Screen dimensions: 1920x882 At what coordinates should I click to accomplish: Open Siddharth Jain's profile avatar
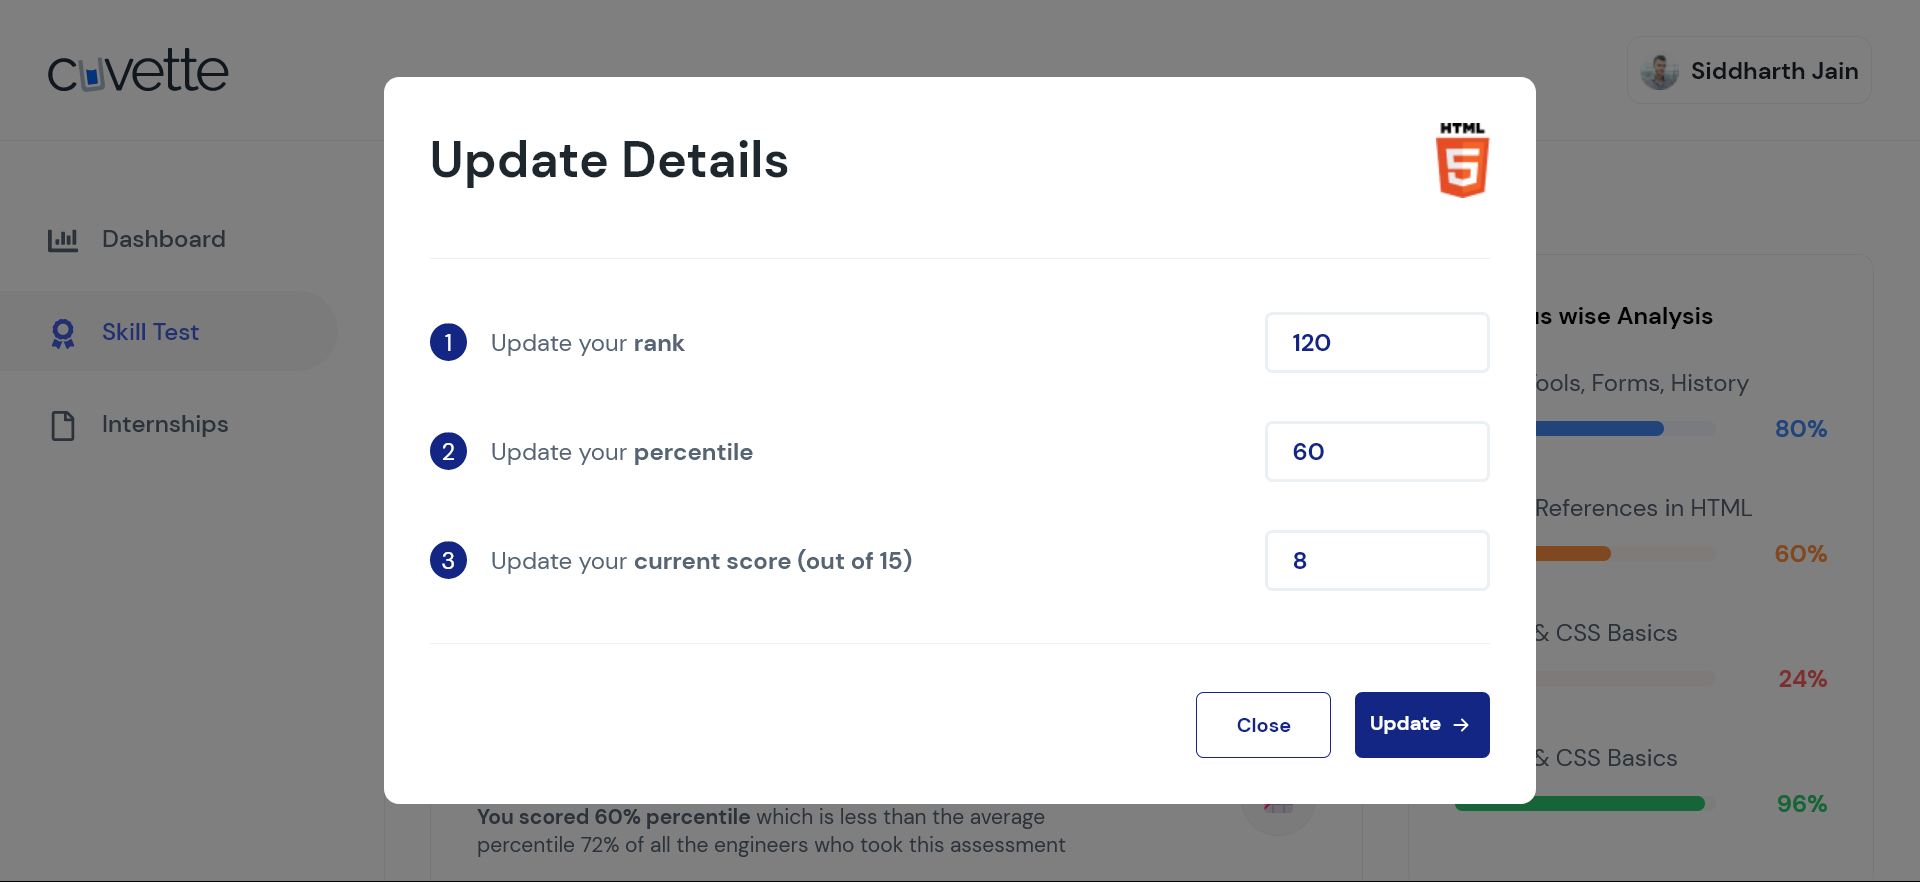click(1660, 70)
